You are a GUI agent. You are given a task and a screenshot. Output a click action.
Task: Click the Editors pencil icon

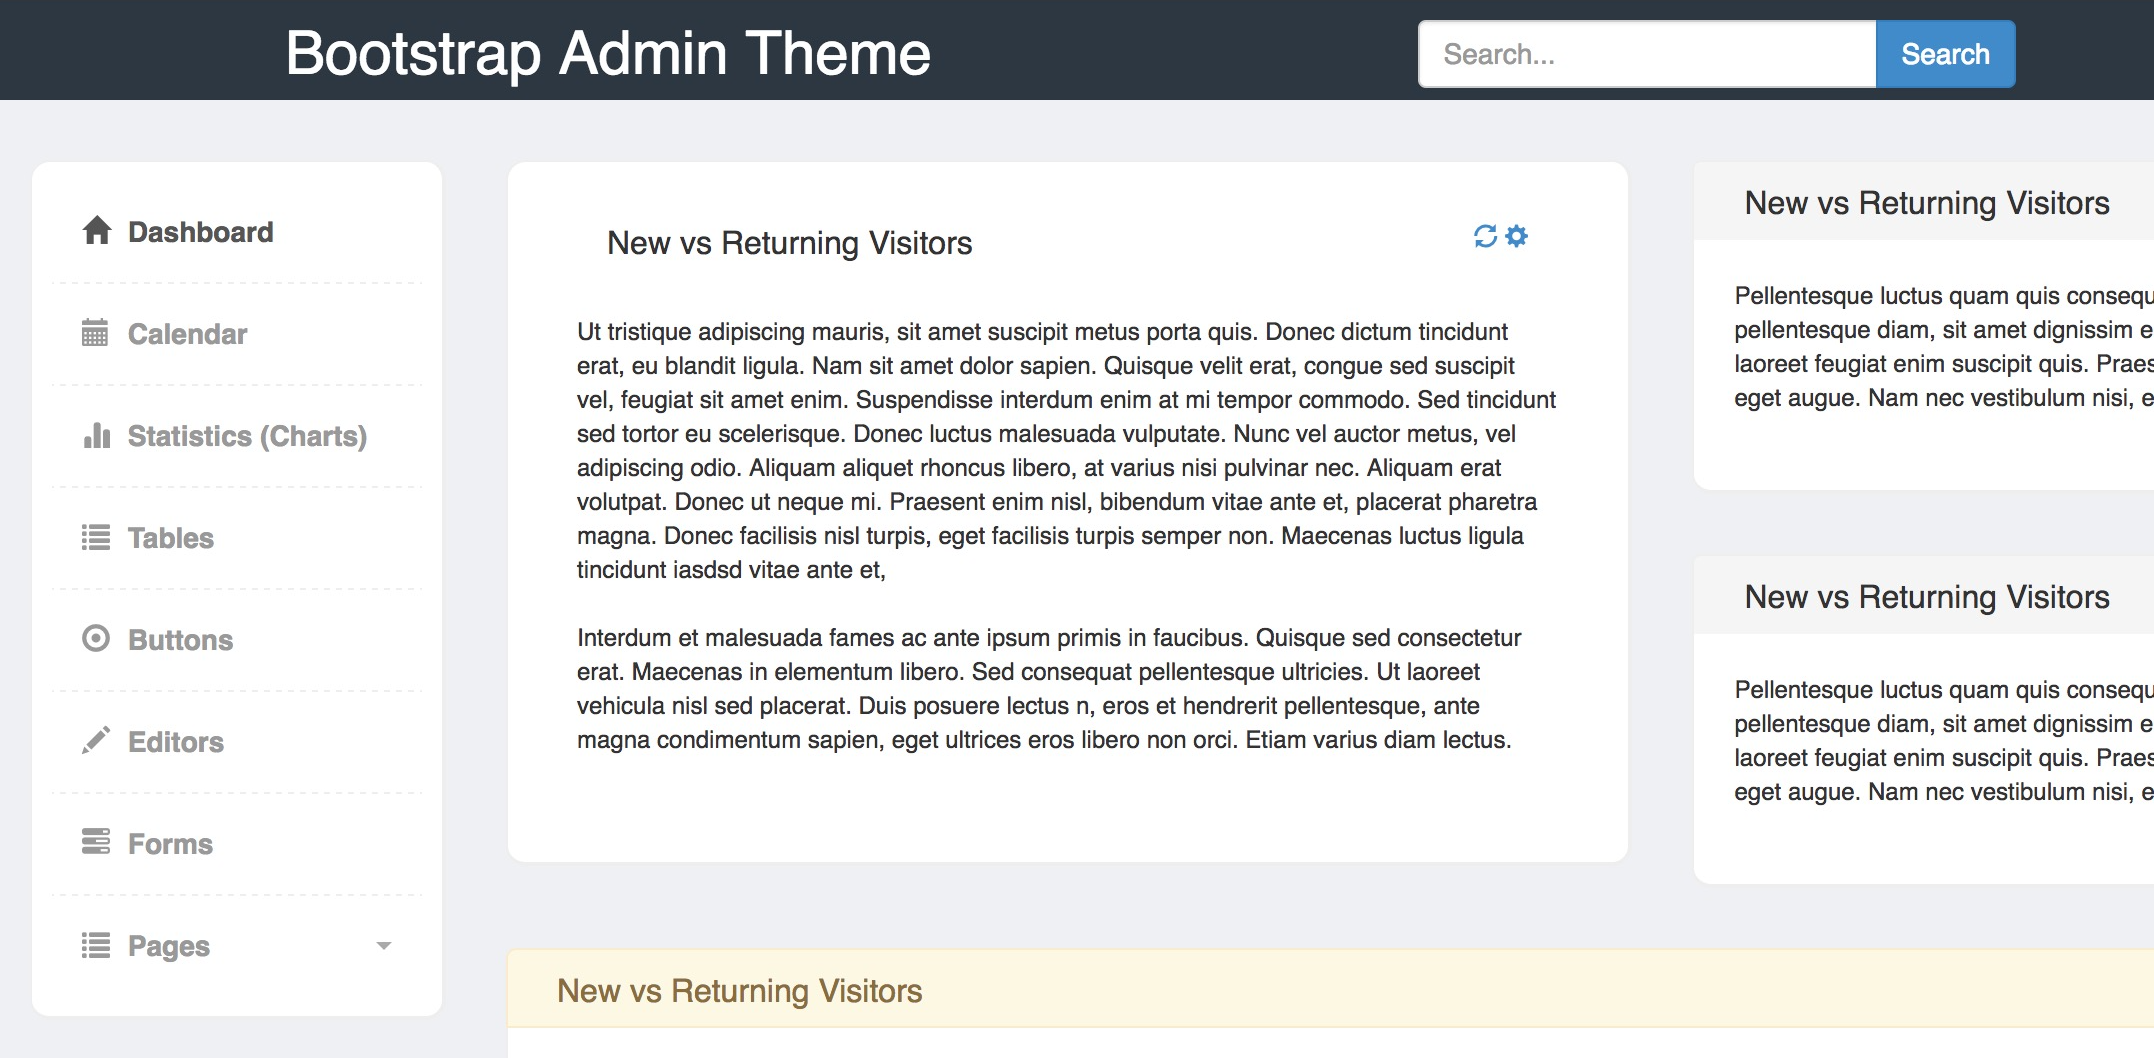point(96,740)
